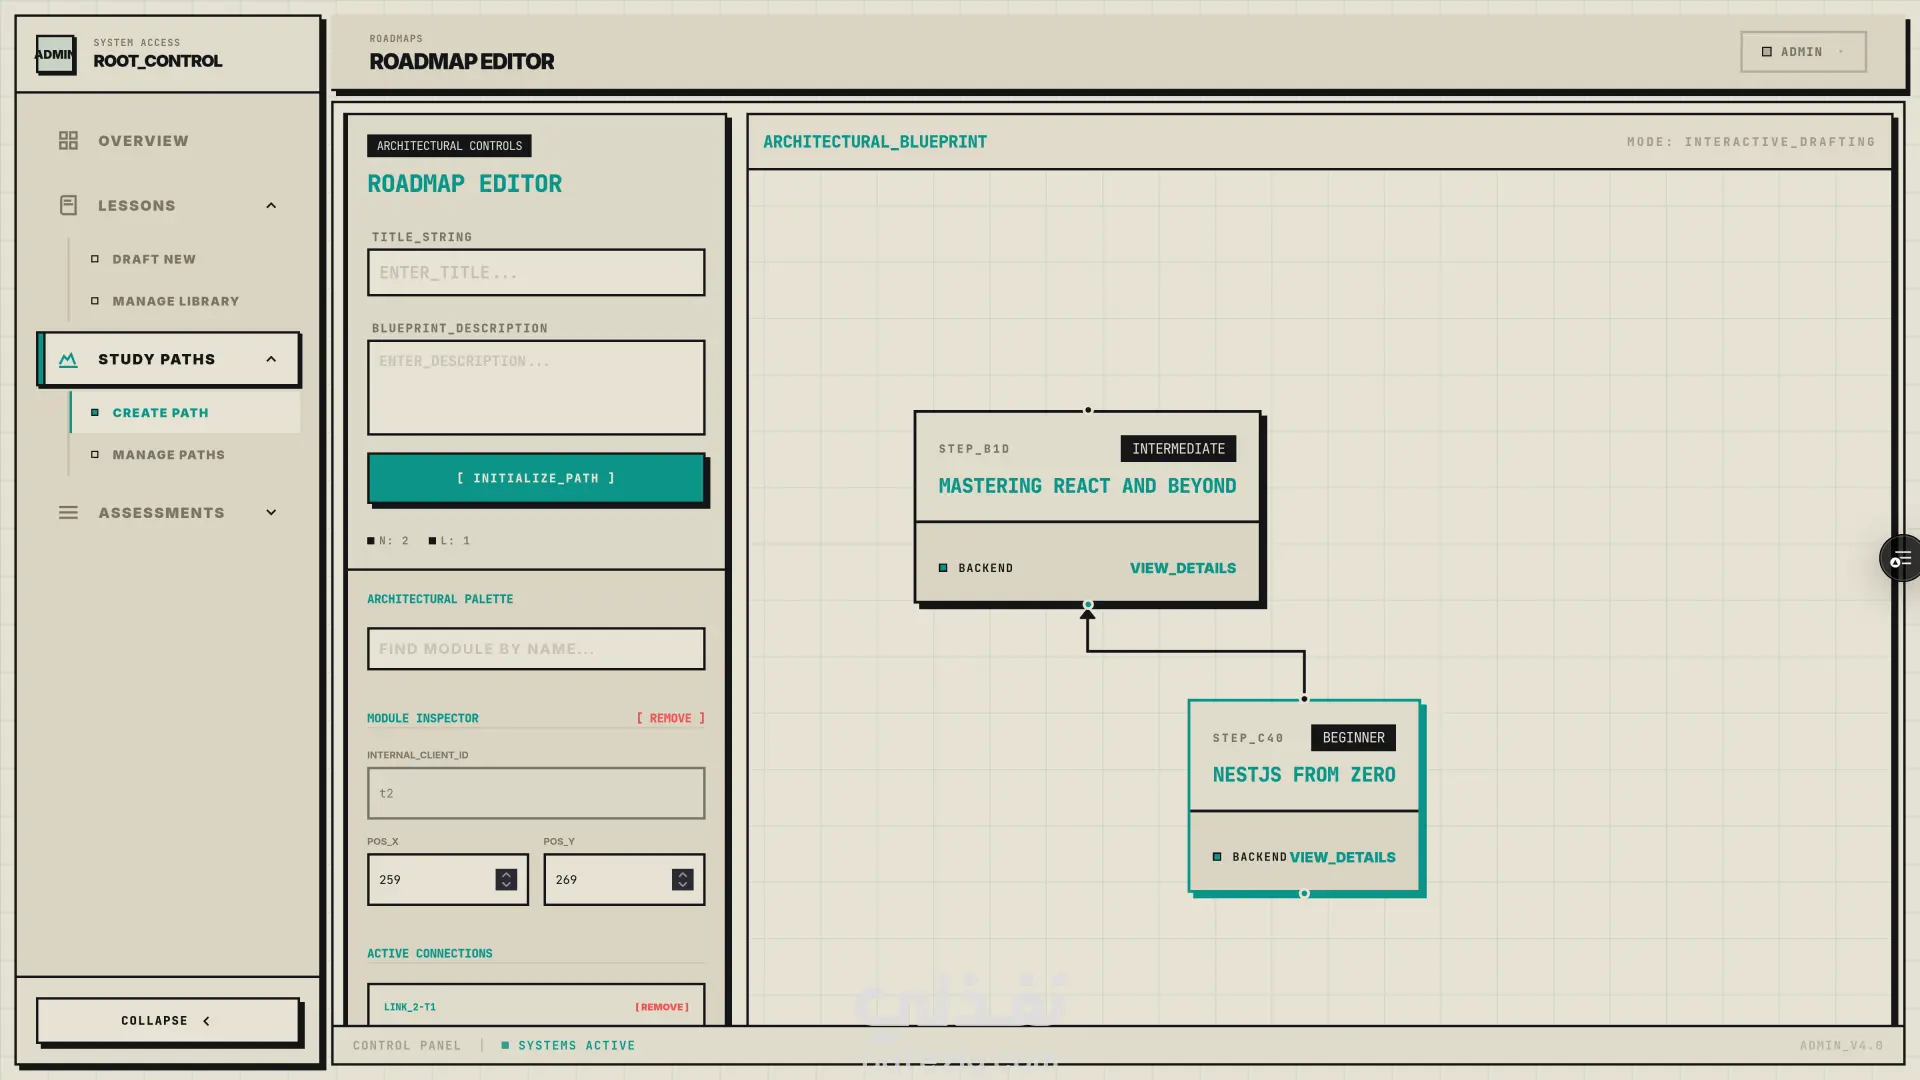Open the ADMIN user dropdown
Image resolution: width=1920 pixels, height=1080 pixels.
pos(1803,52)
